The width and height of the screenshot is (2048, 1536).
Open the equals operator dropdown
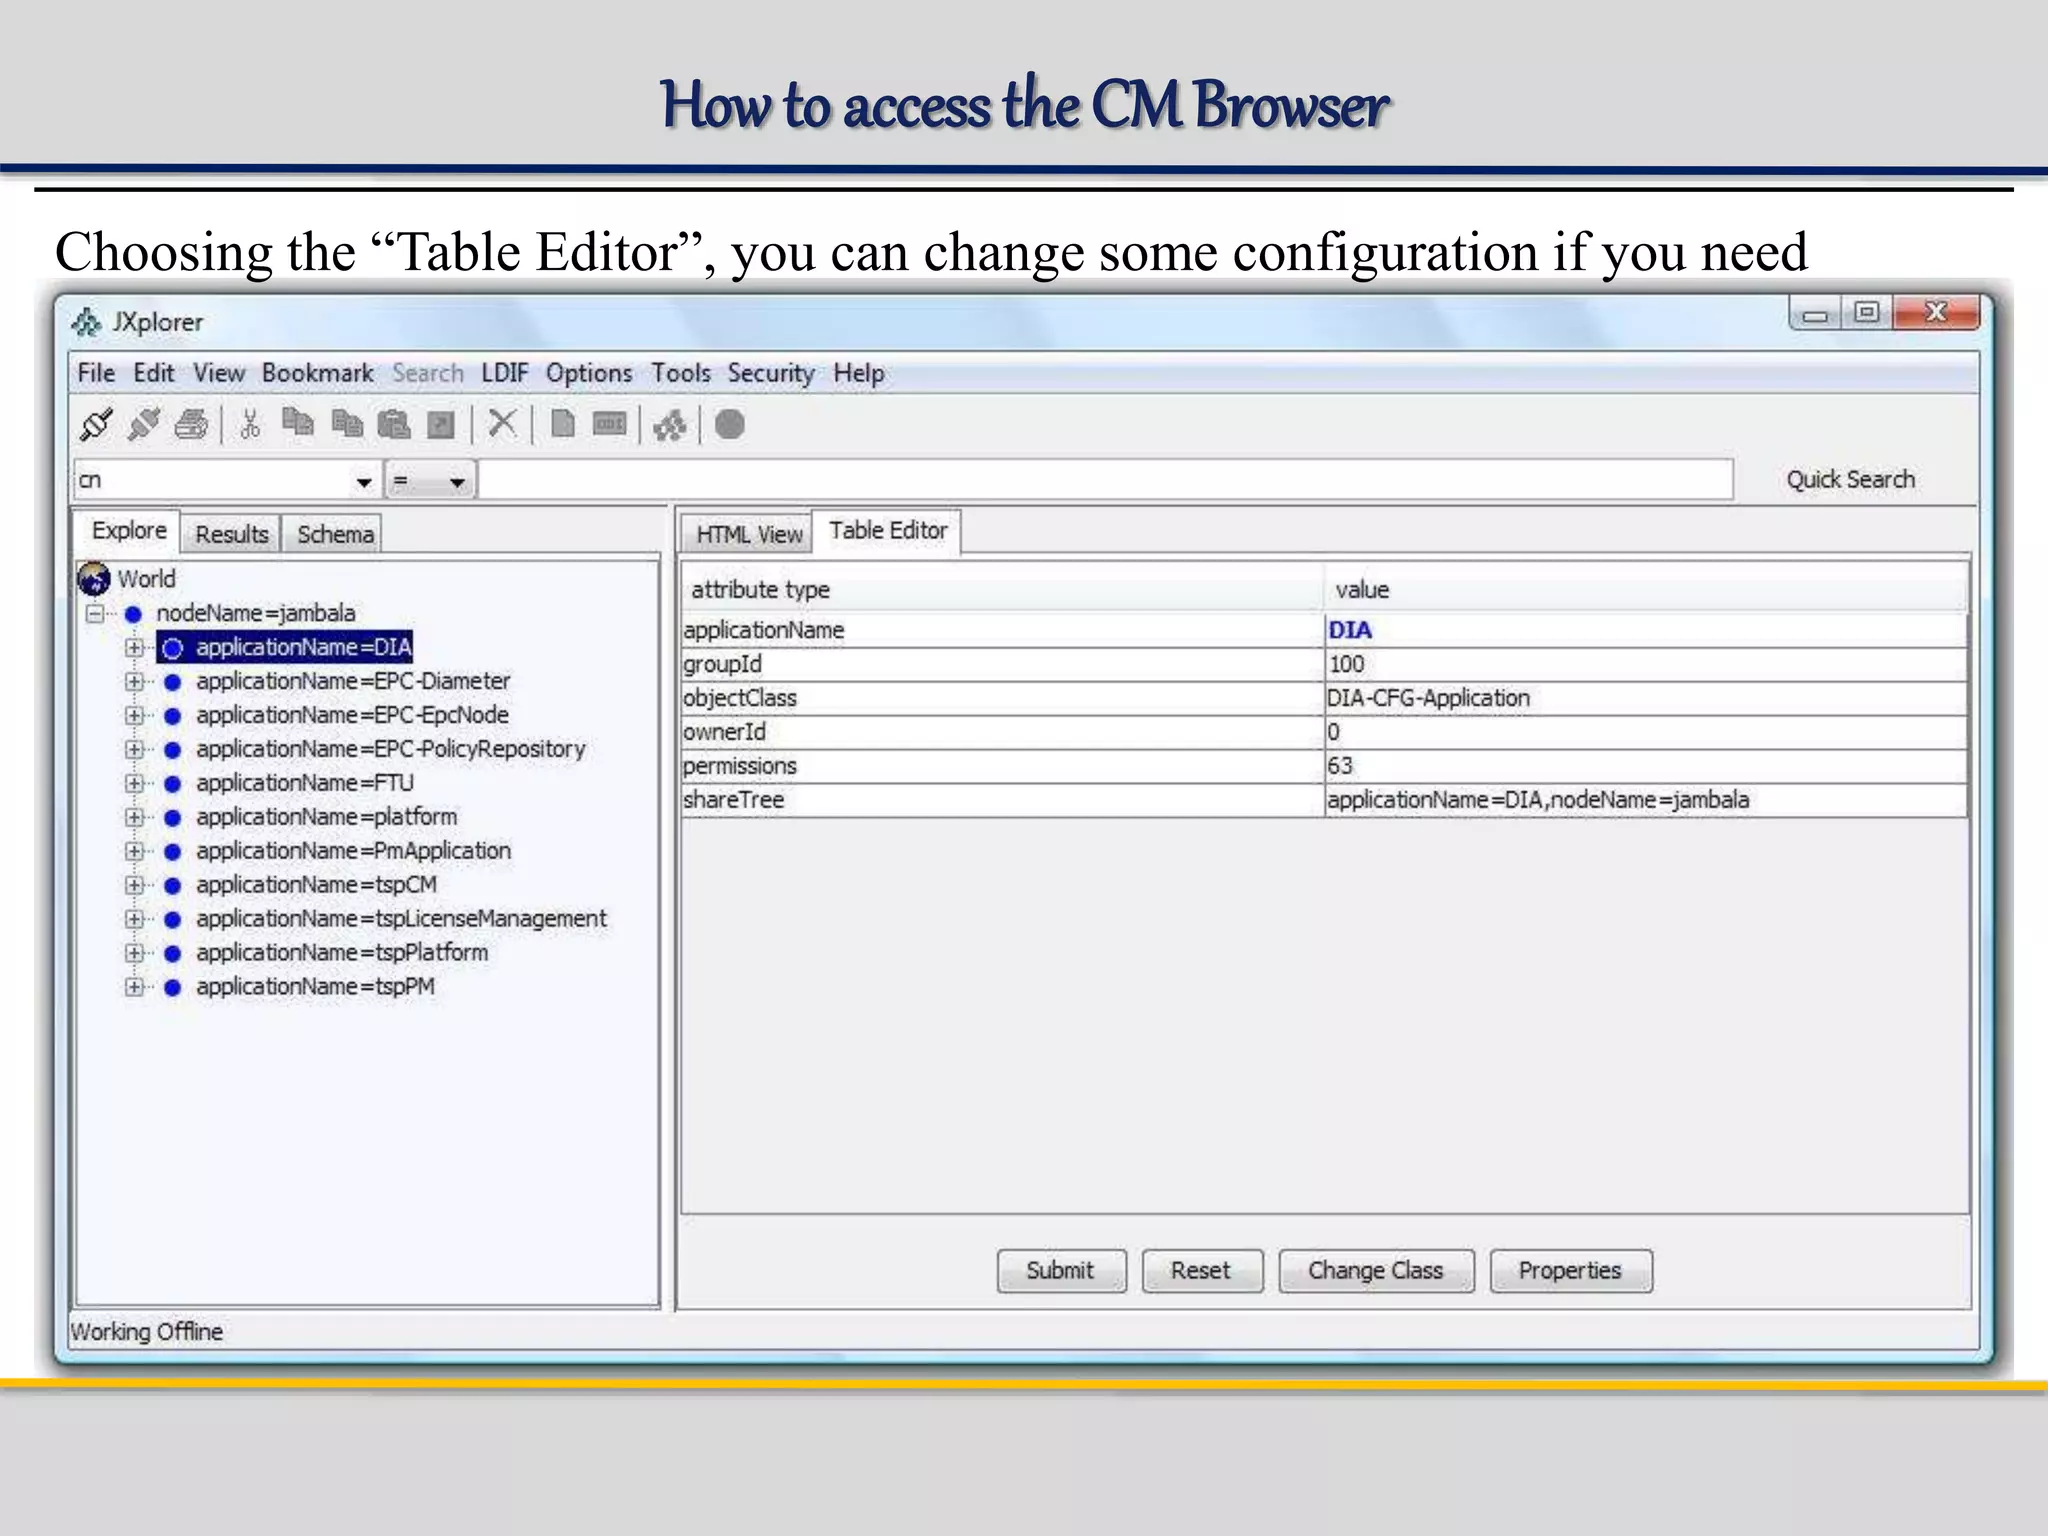[457, 482]
